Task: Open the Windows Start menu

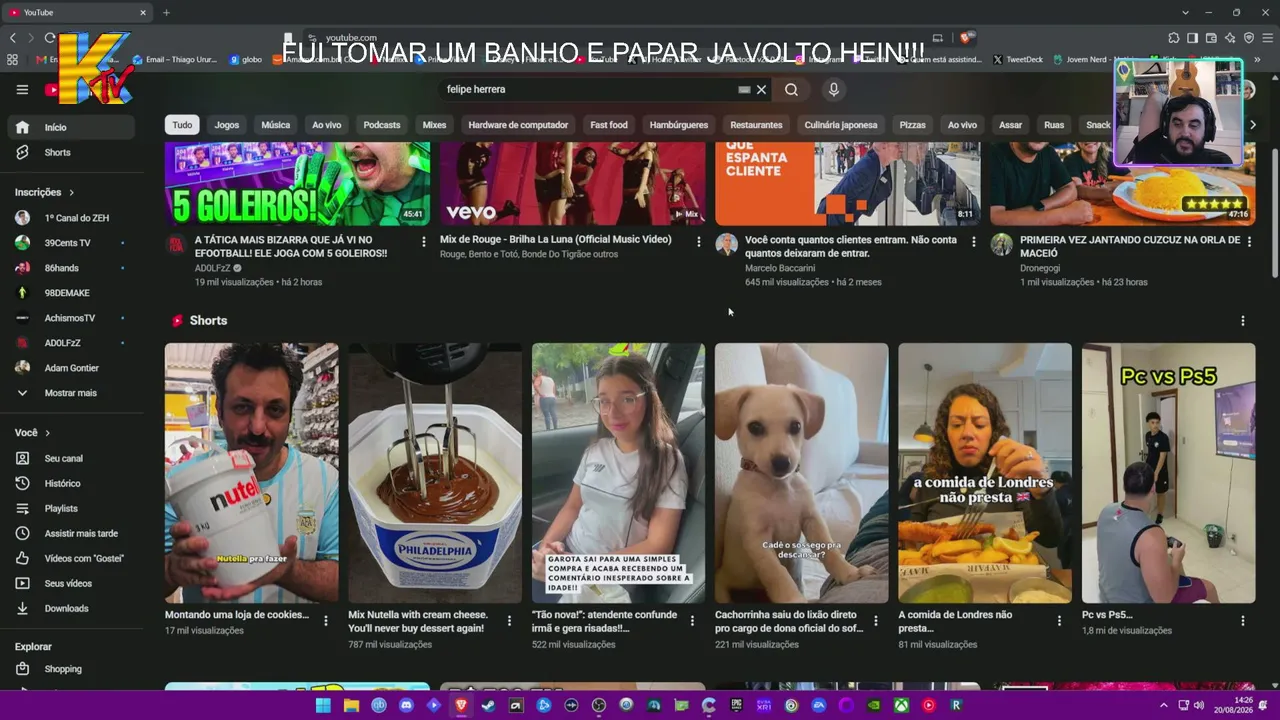Action: 323,705
